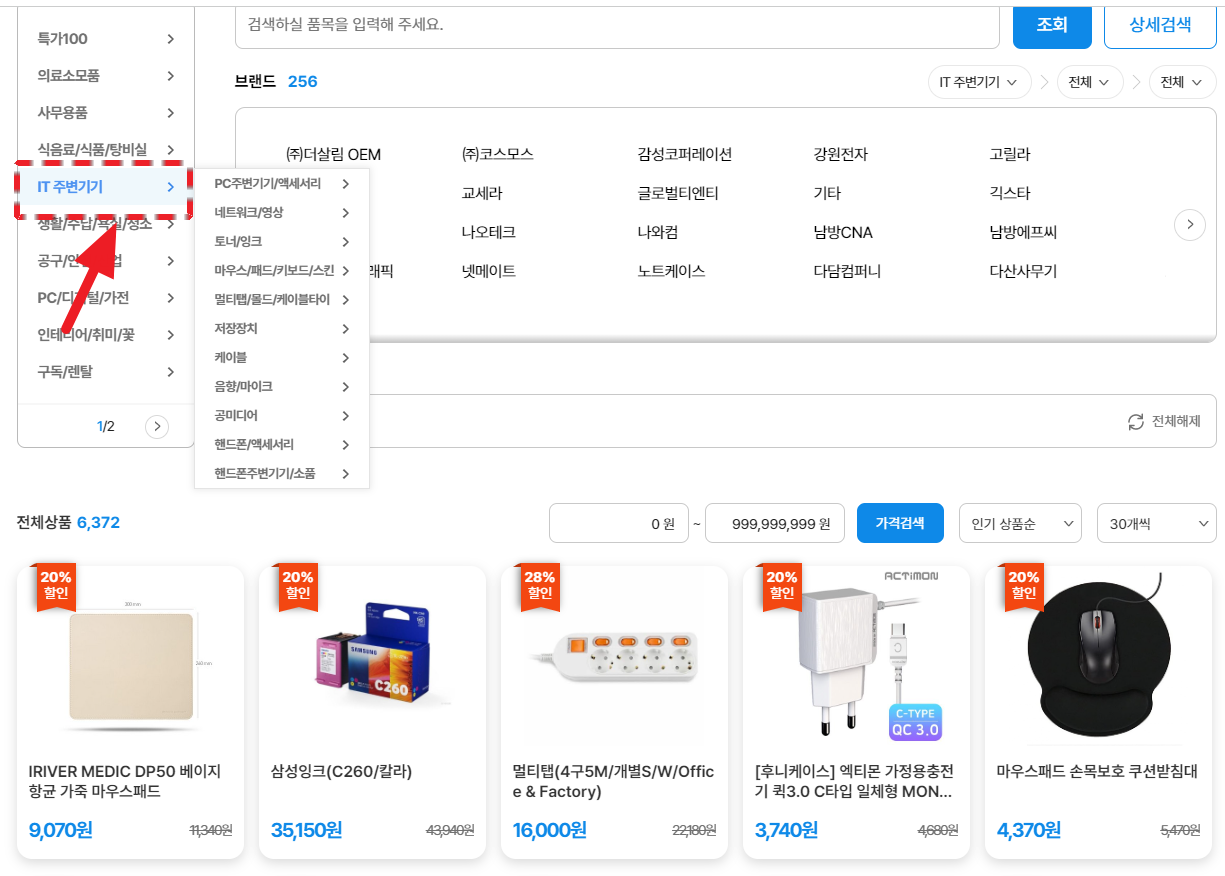
Task: Select PC주변기기/액세서리 submenu item
Action: point(268,184)
